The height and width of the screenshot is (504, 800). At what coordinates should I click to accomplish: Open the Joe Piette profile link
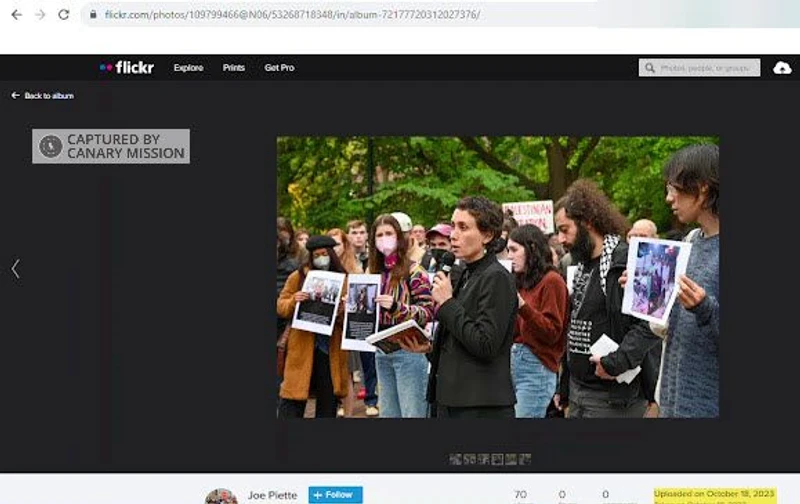pyautogui.click(x=272, y=495)
